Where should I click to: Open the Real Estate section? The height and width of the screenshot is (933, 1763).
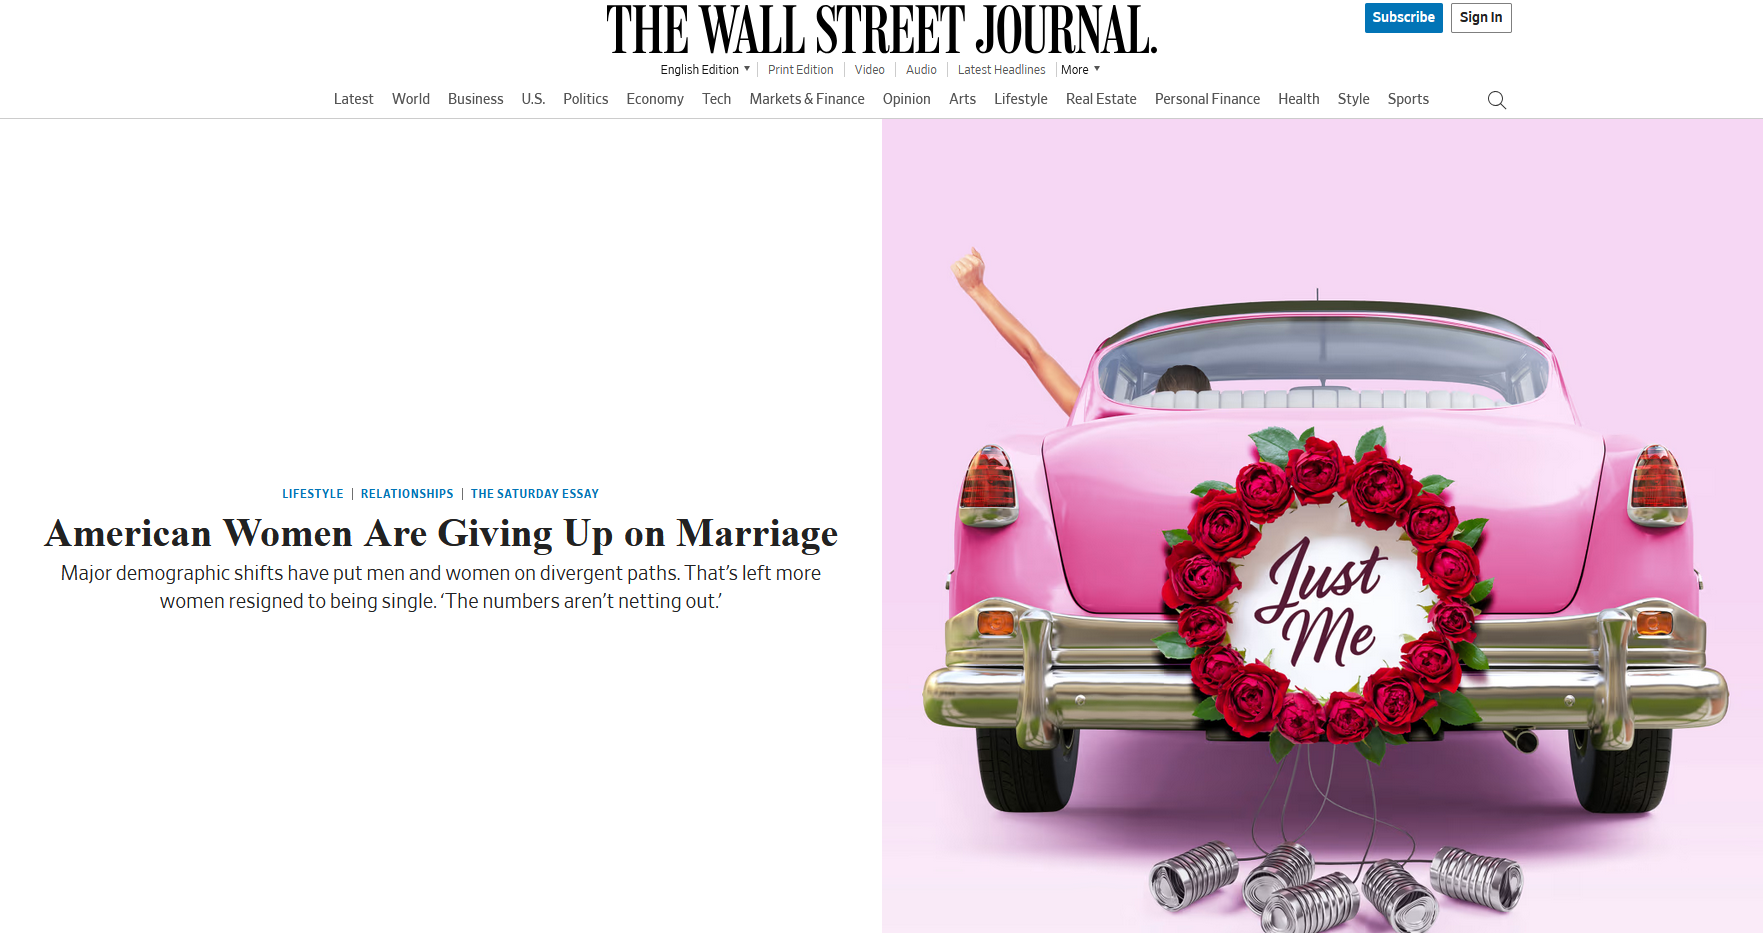[1101, 99]
